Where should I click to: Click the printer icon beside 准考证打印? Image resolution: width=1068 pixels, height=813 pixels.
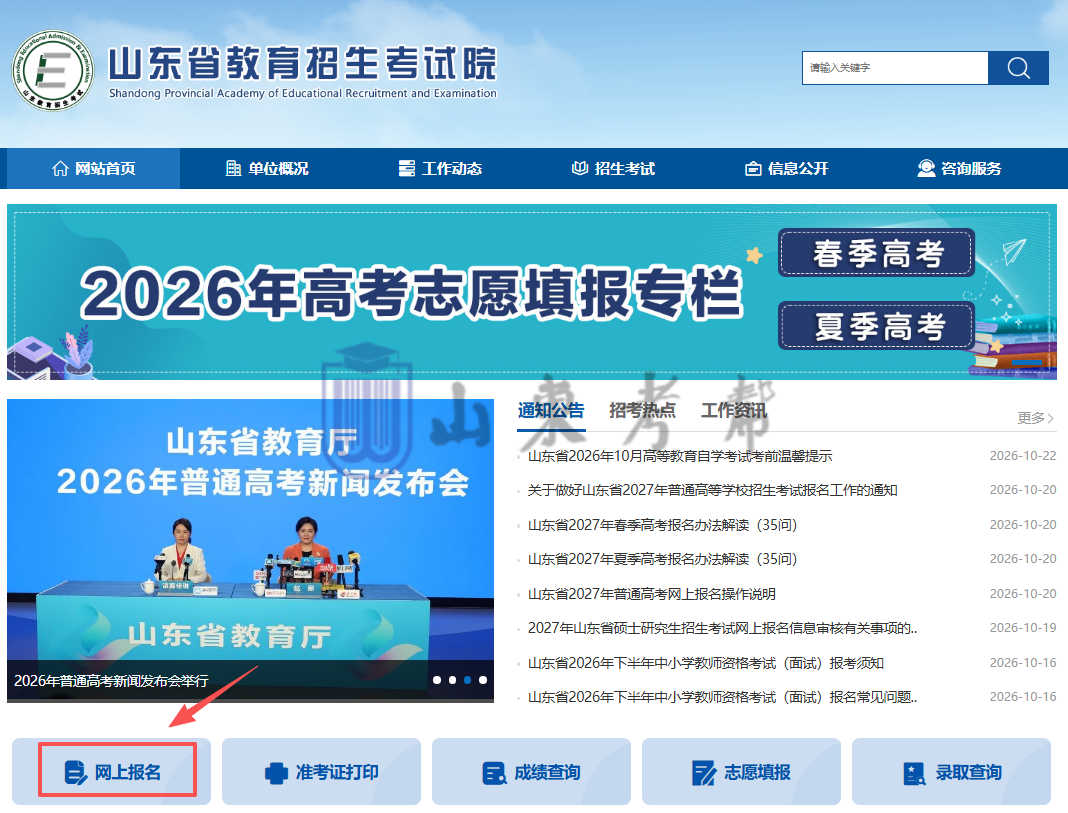tap(276, 773)
